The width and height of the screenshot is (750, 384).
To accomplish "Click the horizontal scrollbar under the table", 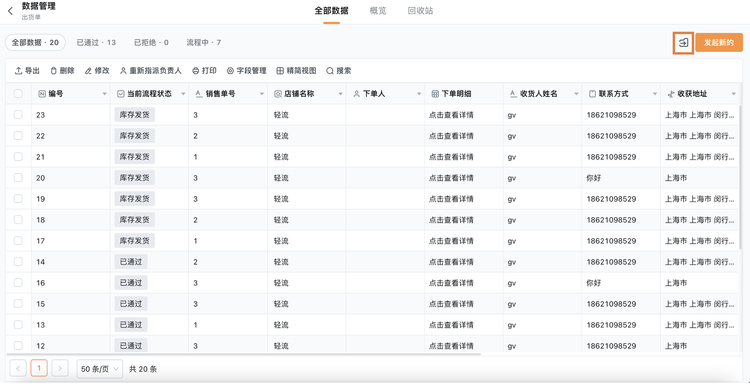I will pos(244,354).
